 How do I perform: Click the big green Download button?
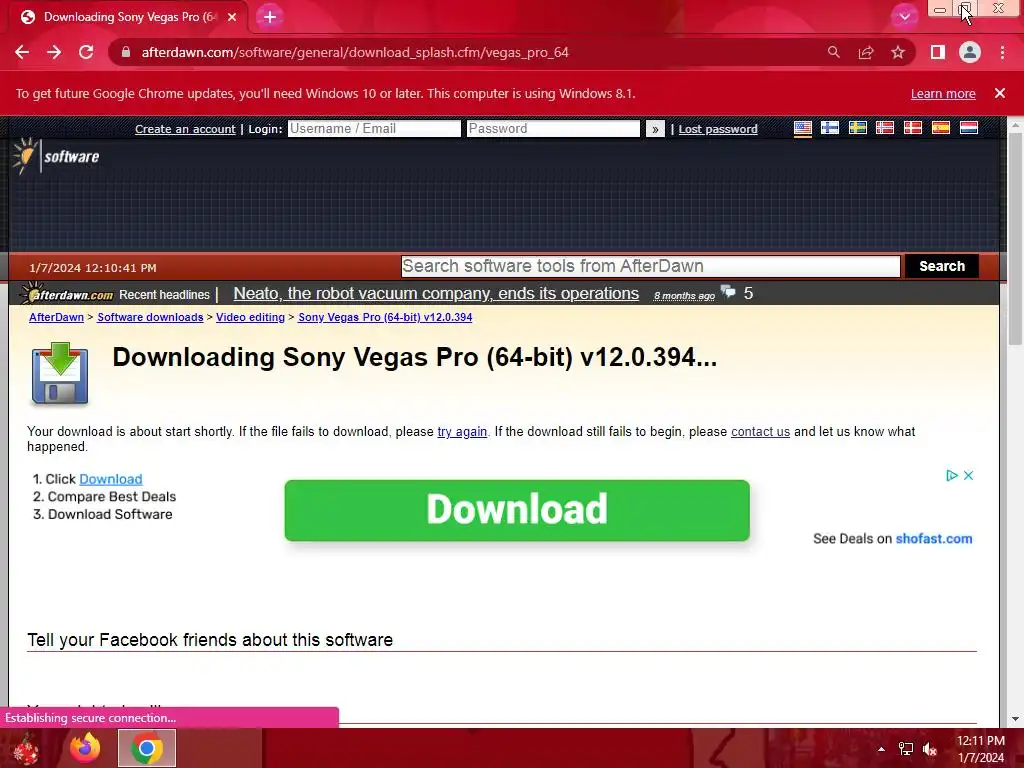pyautogui.click(x=517, y=510)
